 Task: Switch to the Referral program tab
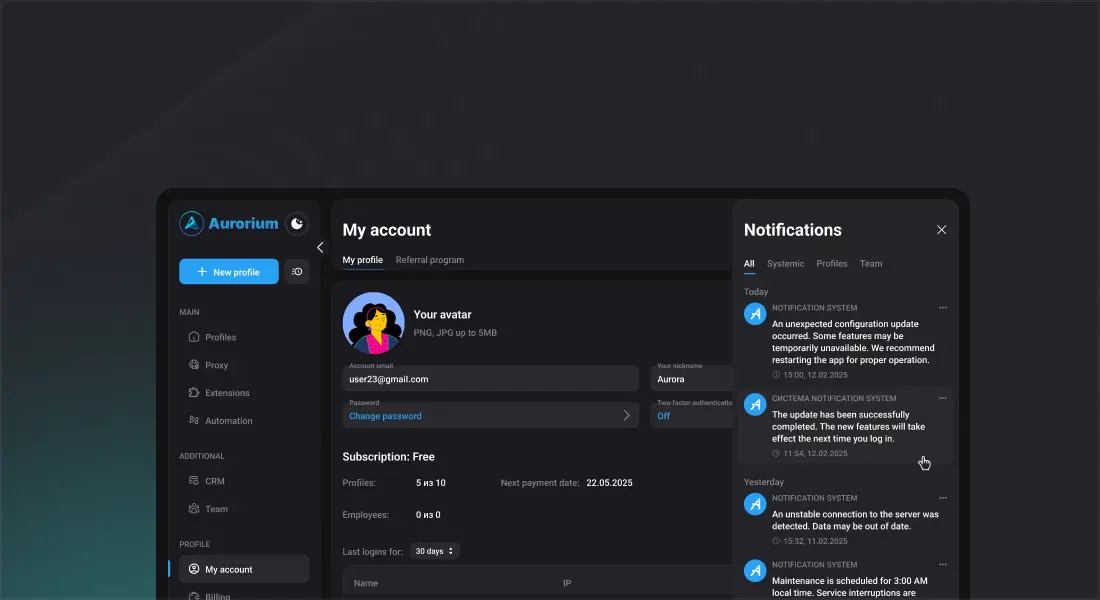coord(430,260)
